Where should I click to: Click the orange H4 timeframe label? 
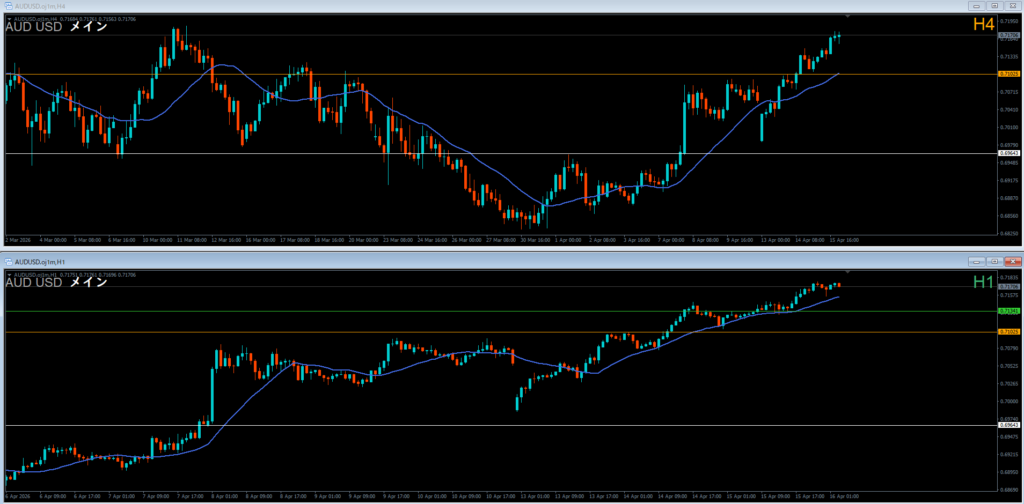click(983, 27)
